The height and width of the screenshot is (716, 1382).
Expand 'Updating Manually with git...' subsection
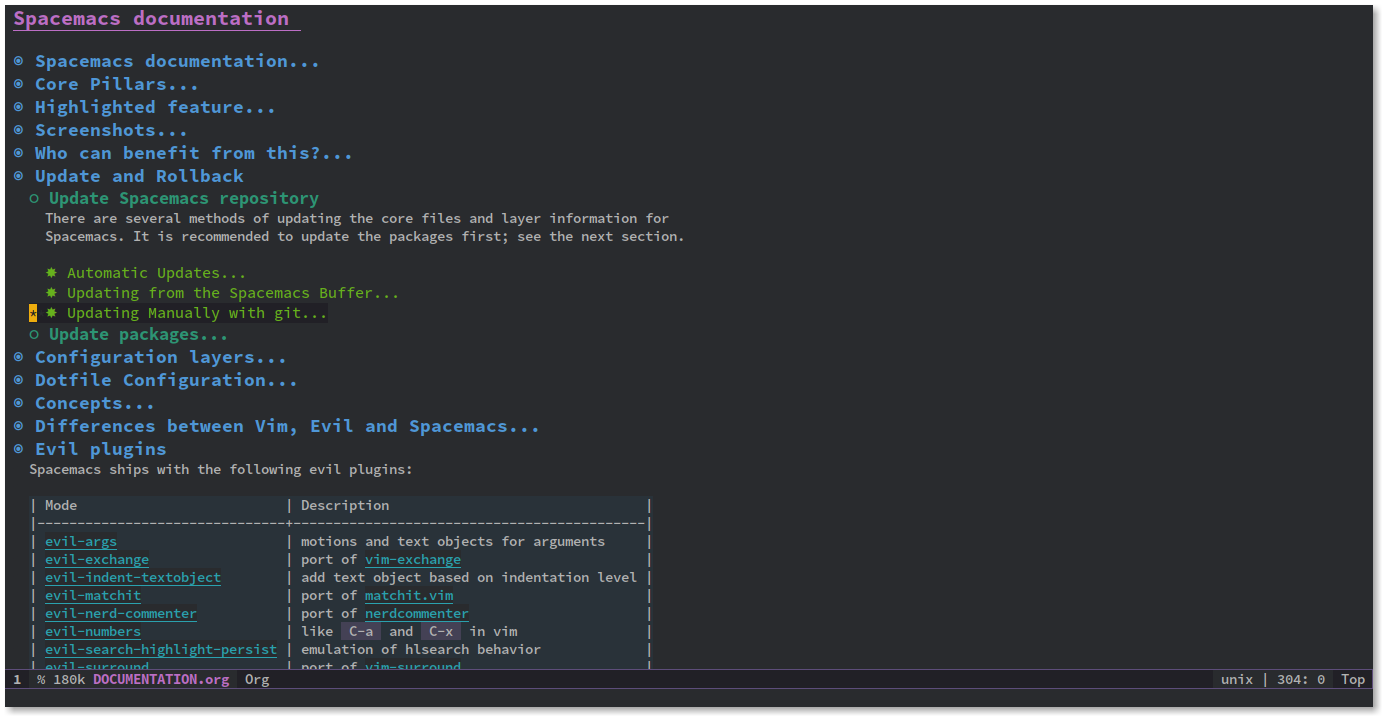click(197, 313)
